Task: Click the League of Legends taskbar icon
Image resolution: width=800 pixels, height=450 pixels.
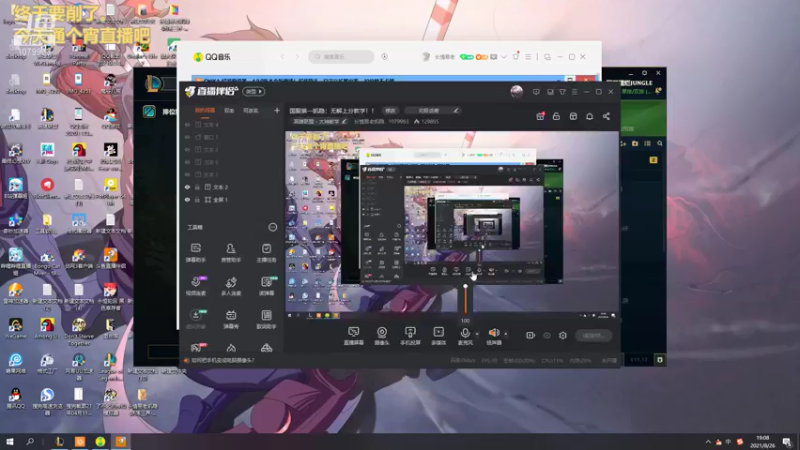Action: coord(59,441)
